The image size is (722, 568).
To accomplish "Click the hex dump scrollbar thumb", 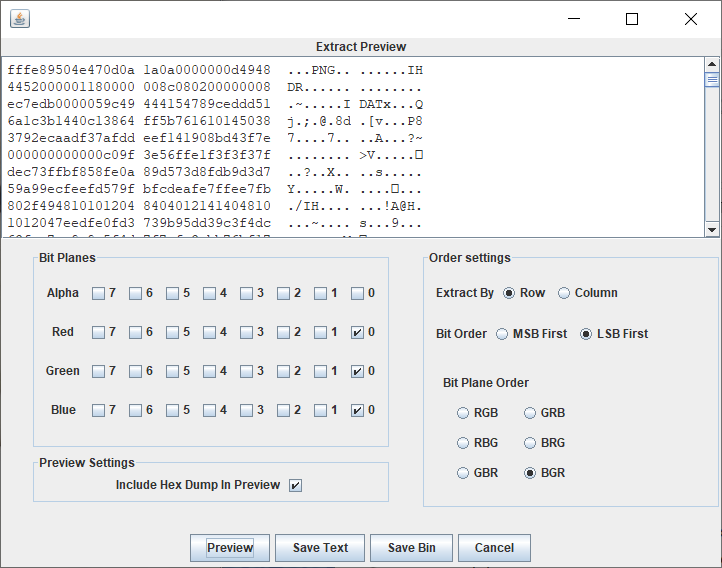I will [x=712, y=80].
